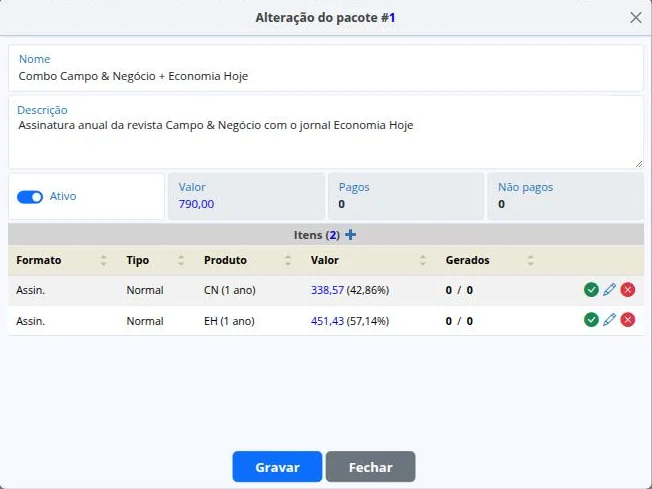The width and height of the screenshot is (652, 489).
Task: Click the Valor 790,00 field
Action: [x=246, y=196]
